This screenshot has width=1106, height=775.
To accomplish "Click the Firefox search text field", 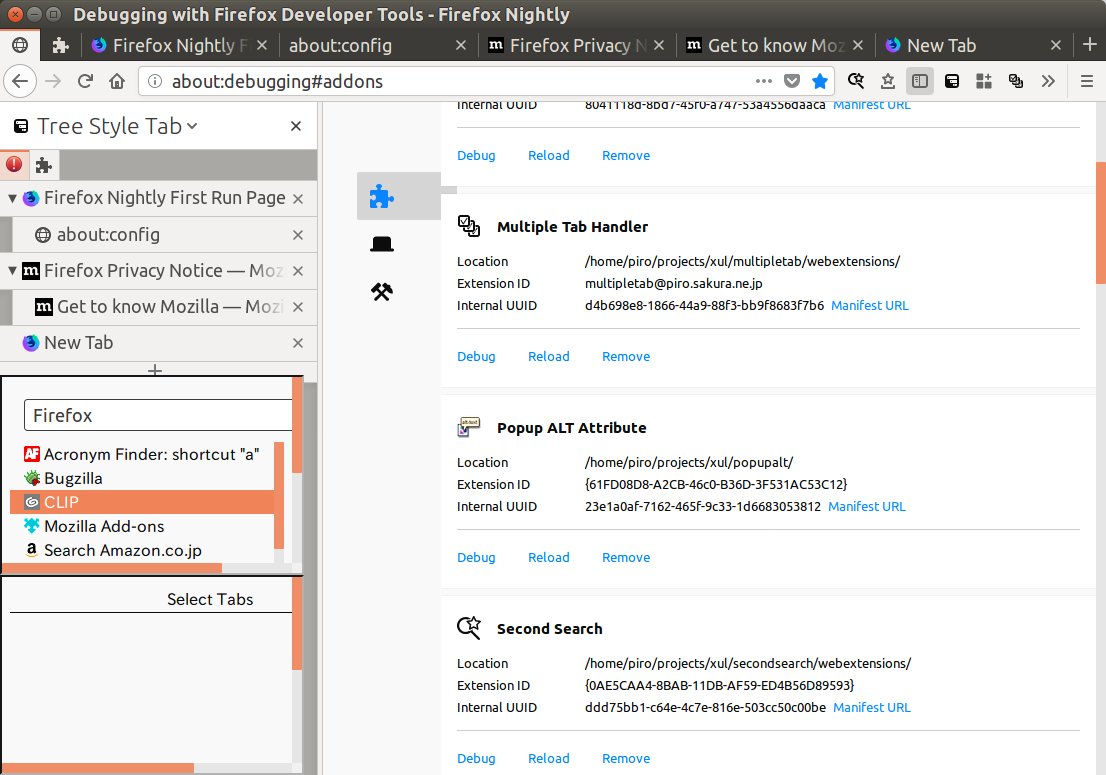I will [158, 415].
